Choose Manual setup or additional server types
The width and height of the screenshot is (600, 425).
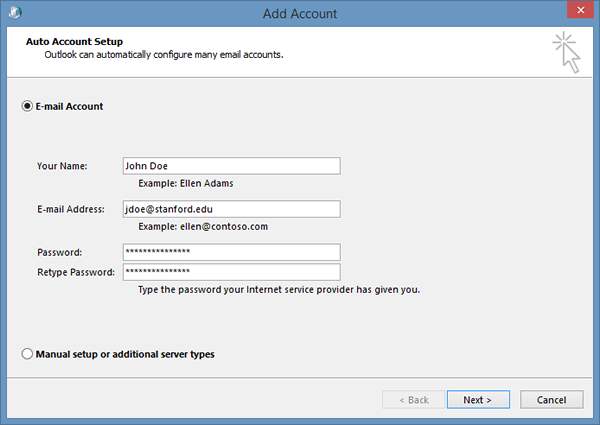27,354
